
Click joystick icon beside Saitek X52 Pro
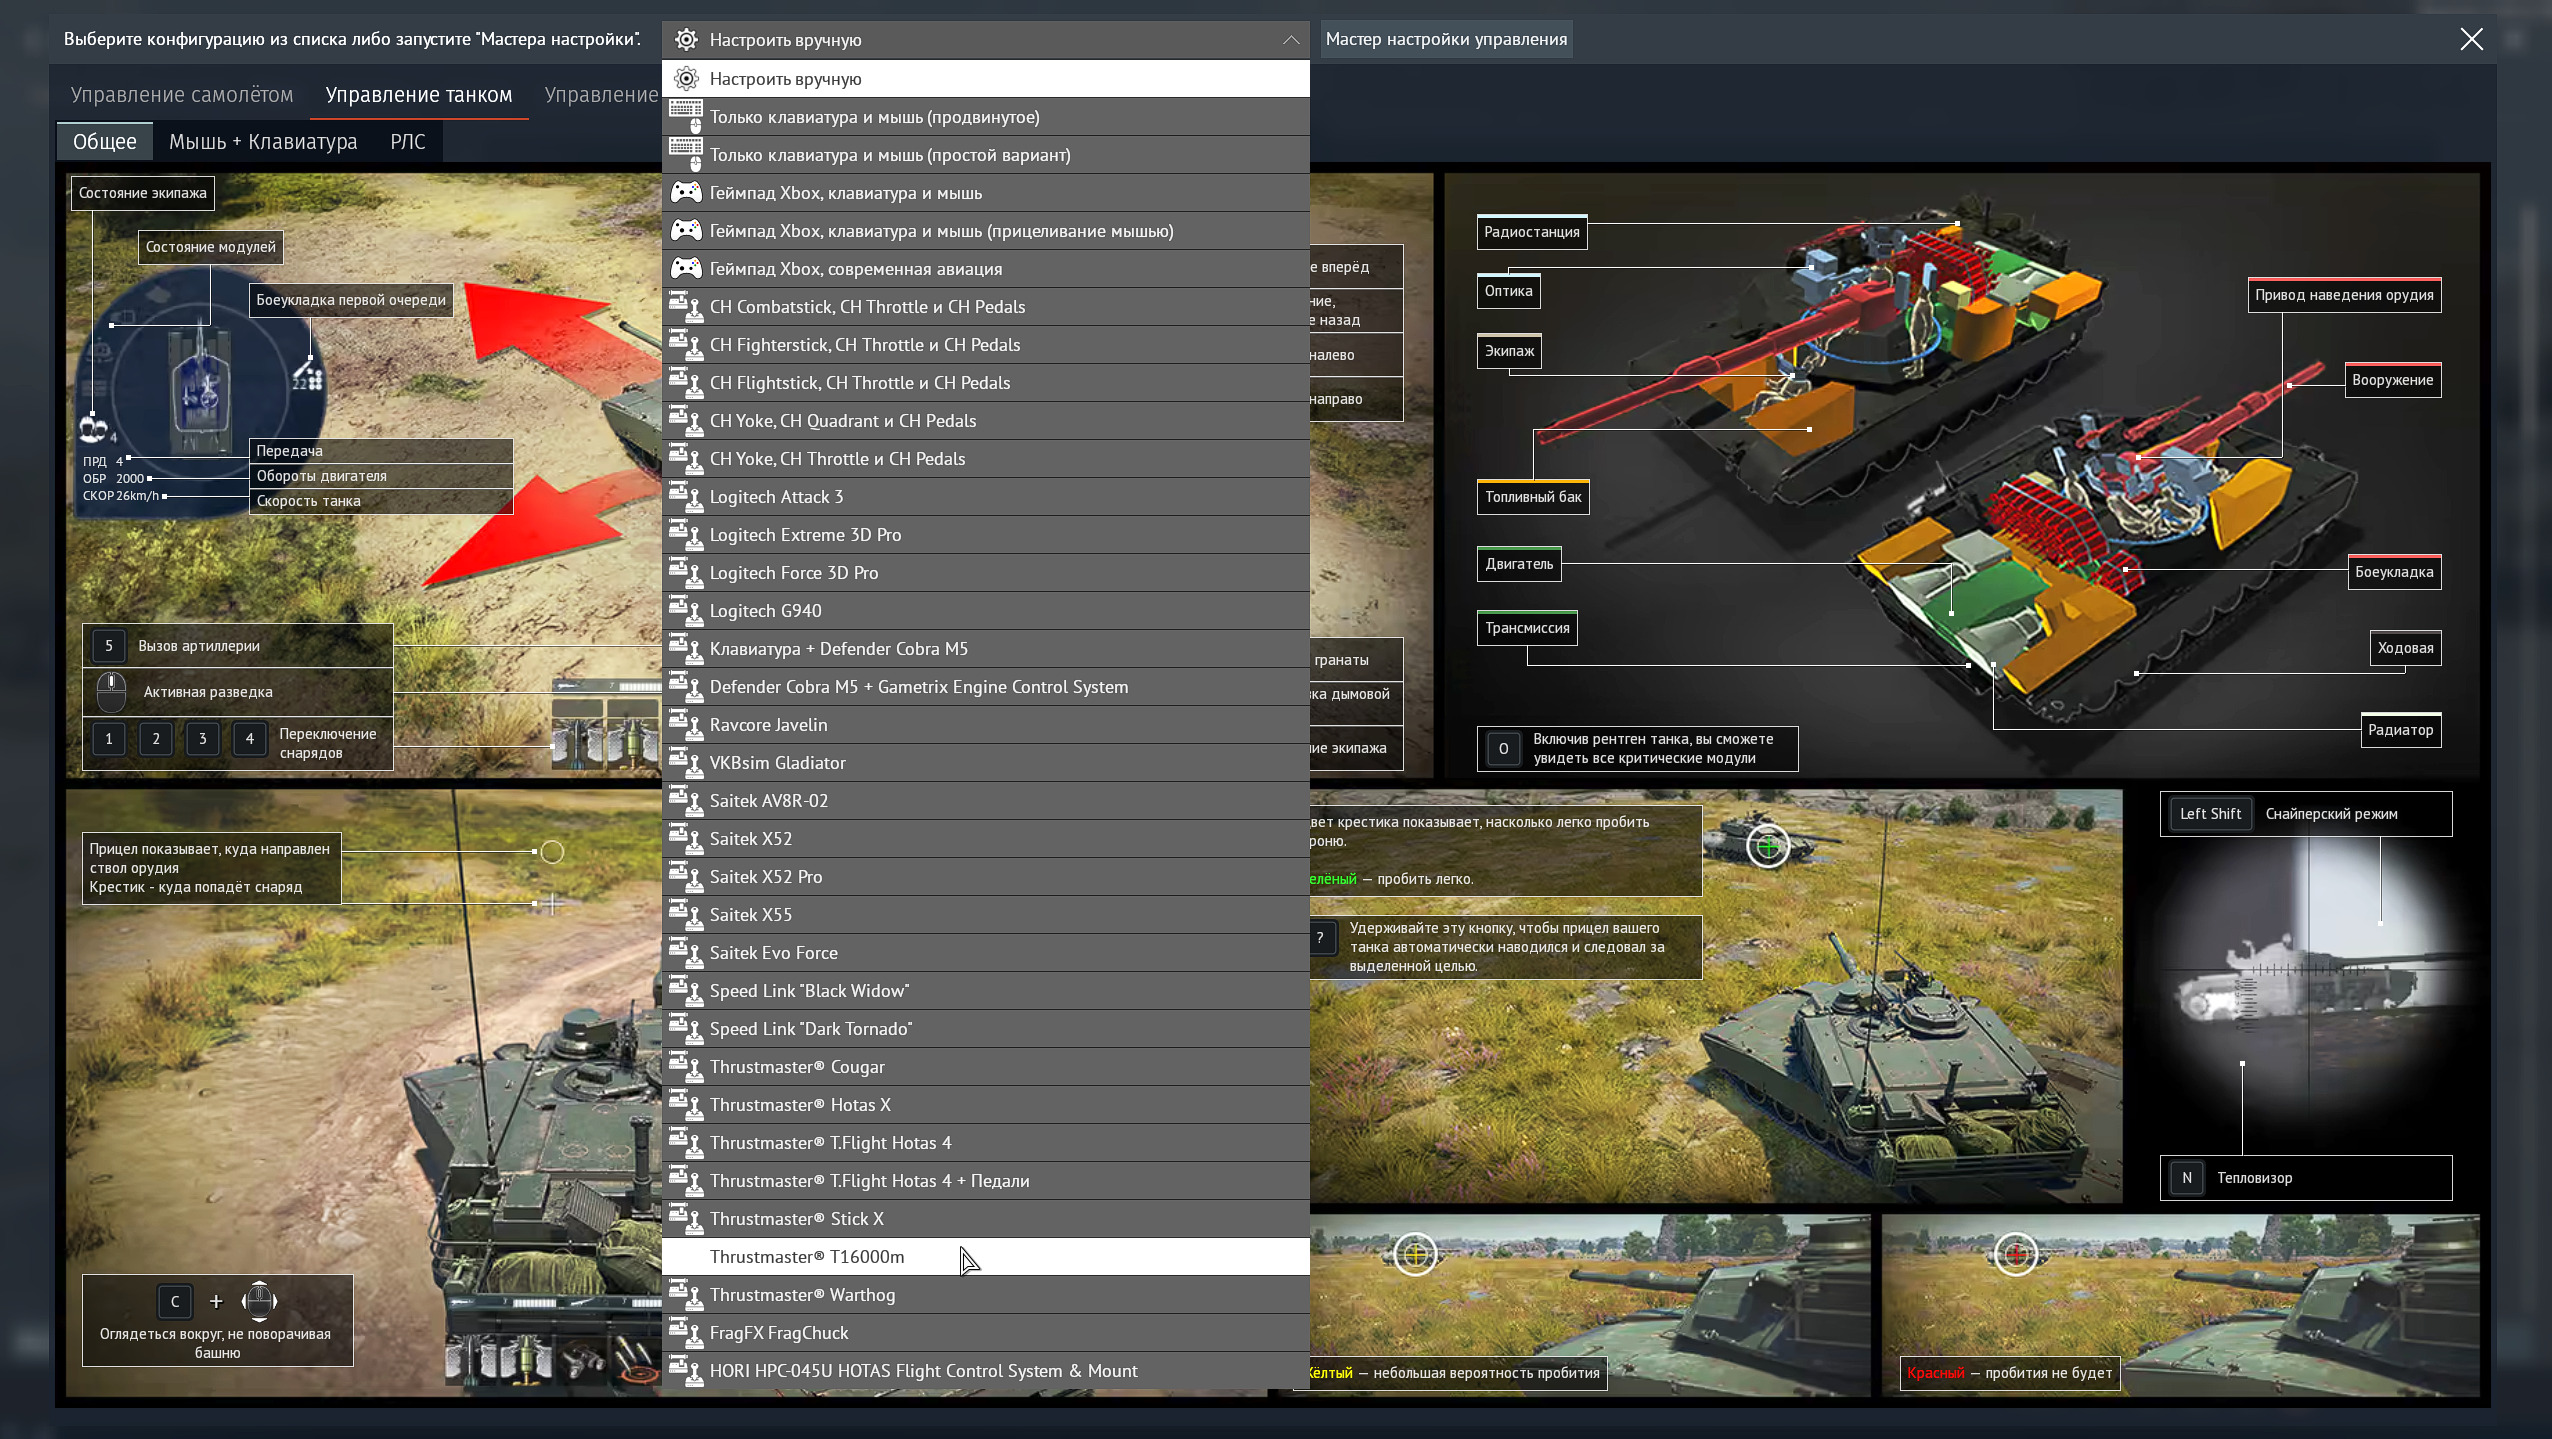click(x=686, y=876)
